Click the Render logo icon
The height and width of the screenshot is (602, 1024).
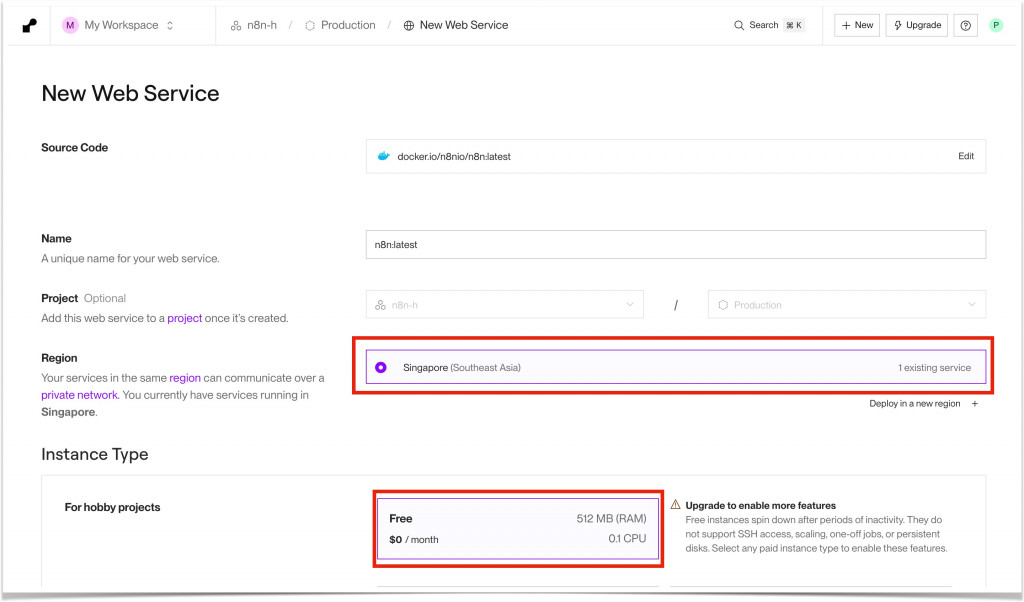point(29,25)
